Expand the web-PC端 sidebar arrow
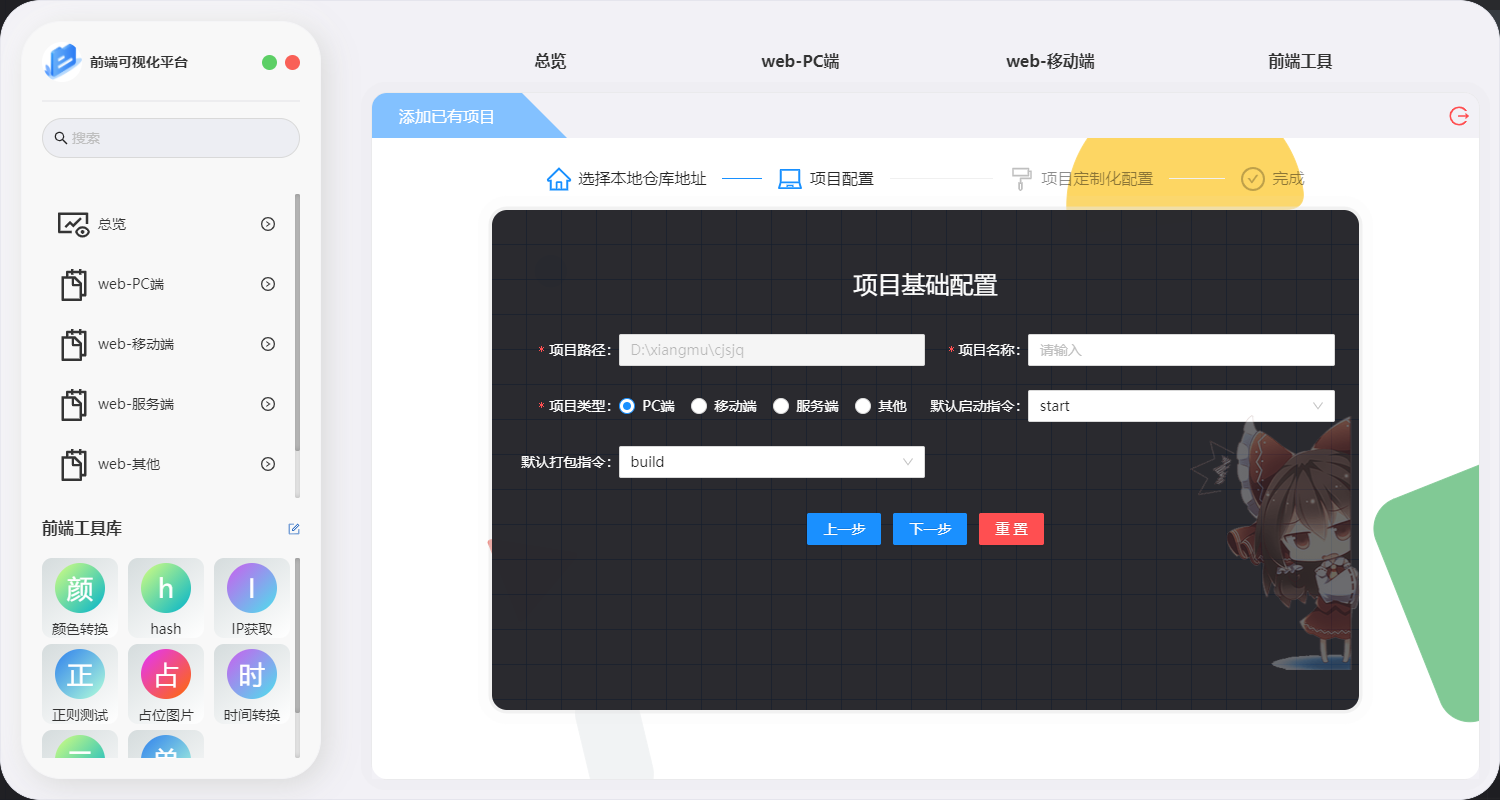 [268, 284]
